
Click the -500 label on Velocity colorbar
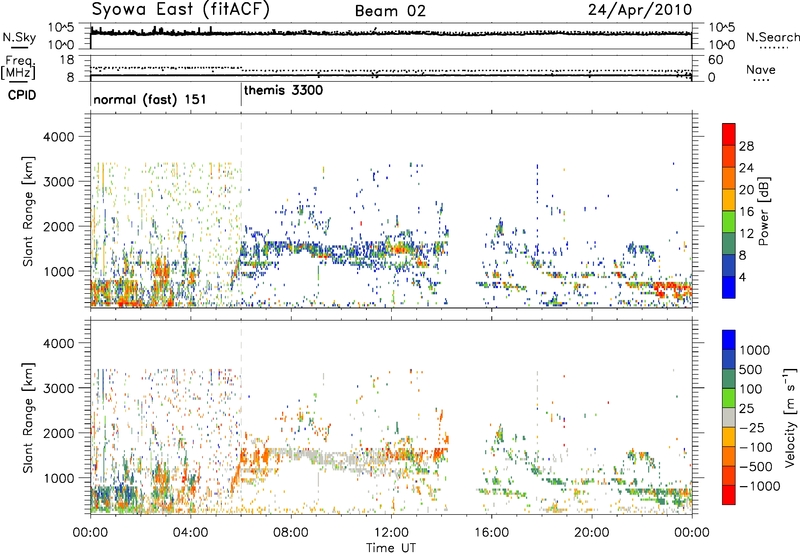[x=755, y=466]
